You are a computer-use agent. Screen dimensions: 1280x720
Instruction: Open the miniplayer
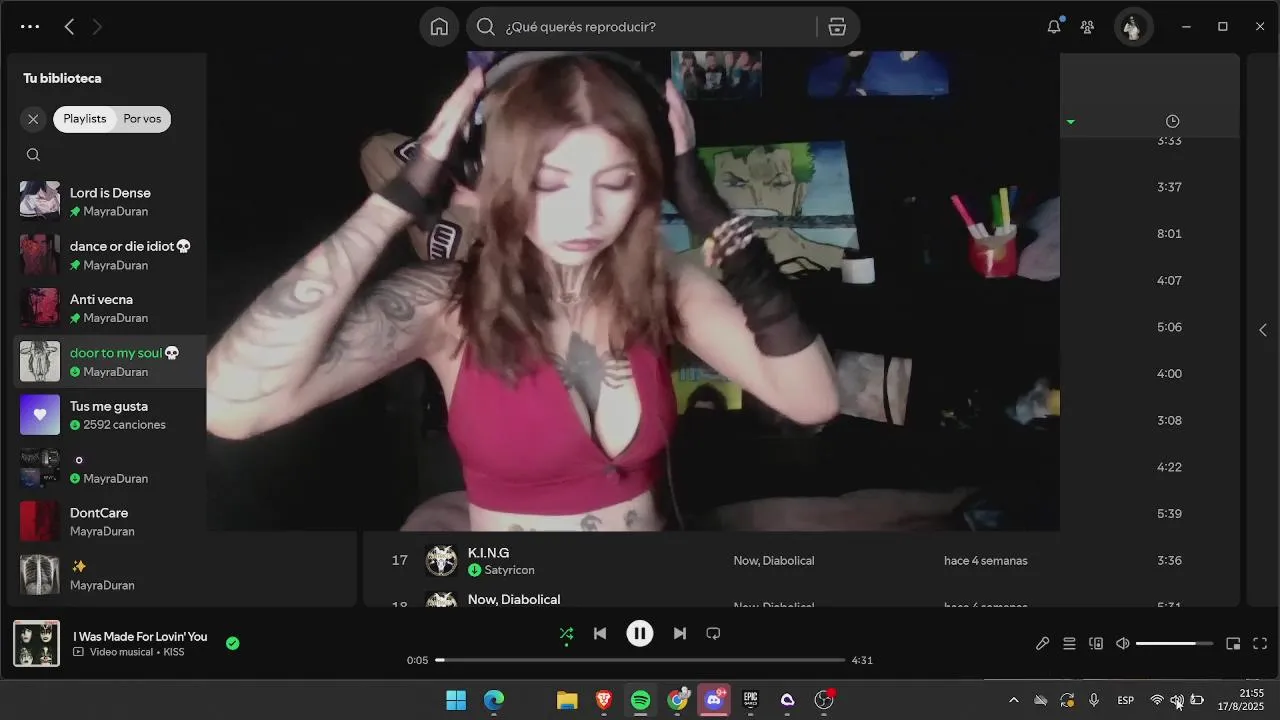(1233, 644)
